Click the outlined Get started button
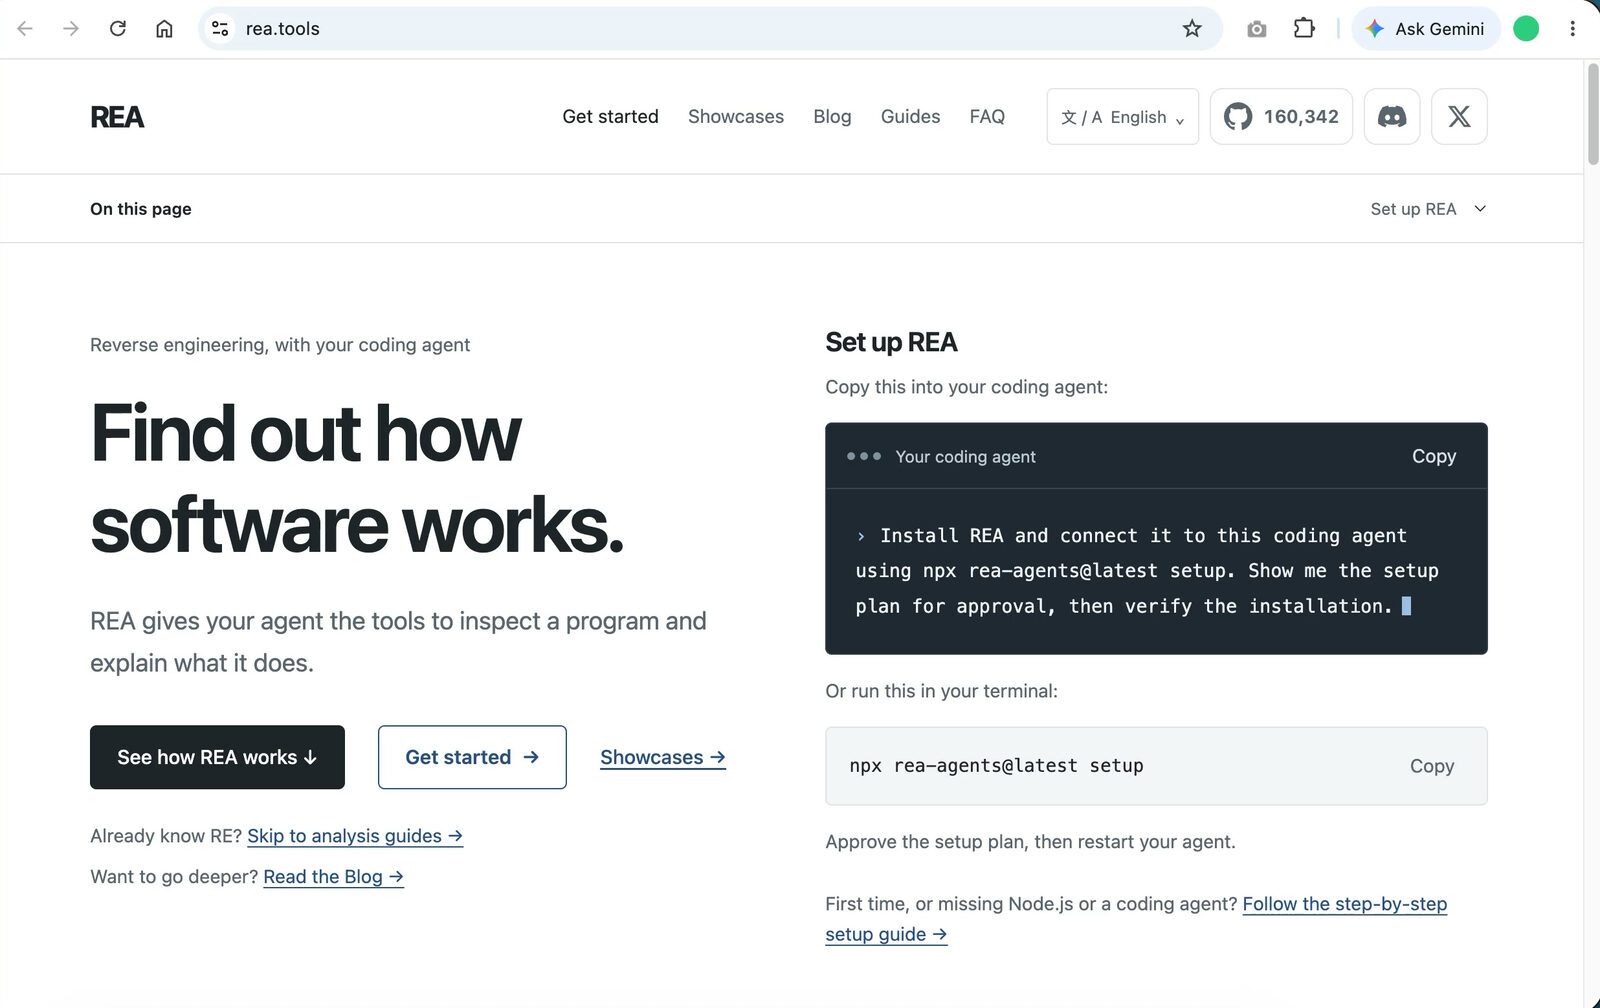 tap(472, 757)
